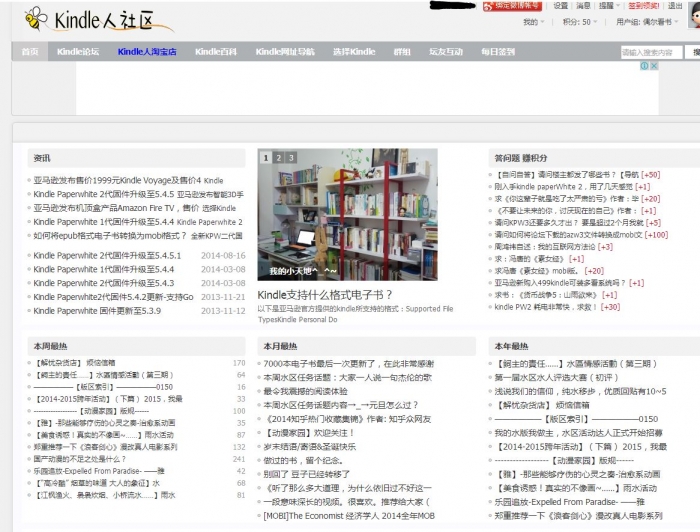Screen dimensions: 700x532
Task: Open 岁末结语/寄语&圣诞快乐 thread
Action: point(310,447)
